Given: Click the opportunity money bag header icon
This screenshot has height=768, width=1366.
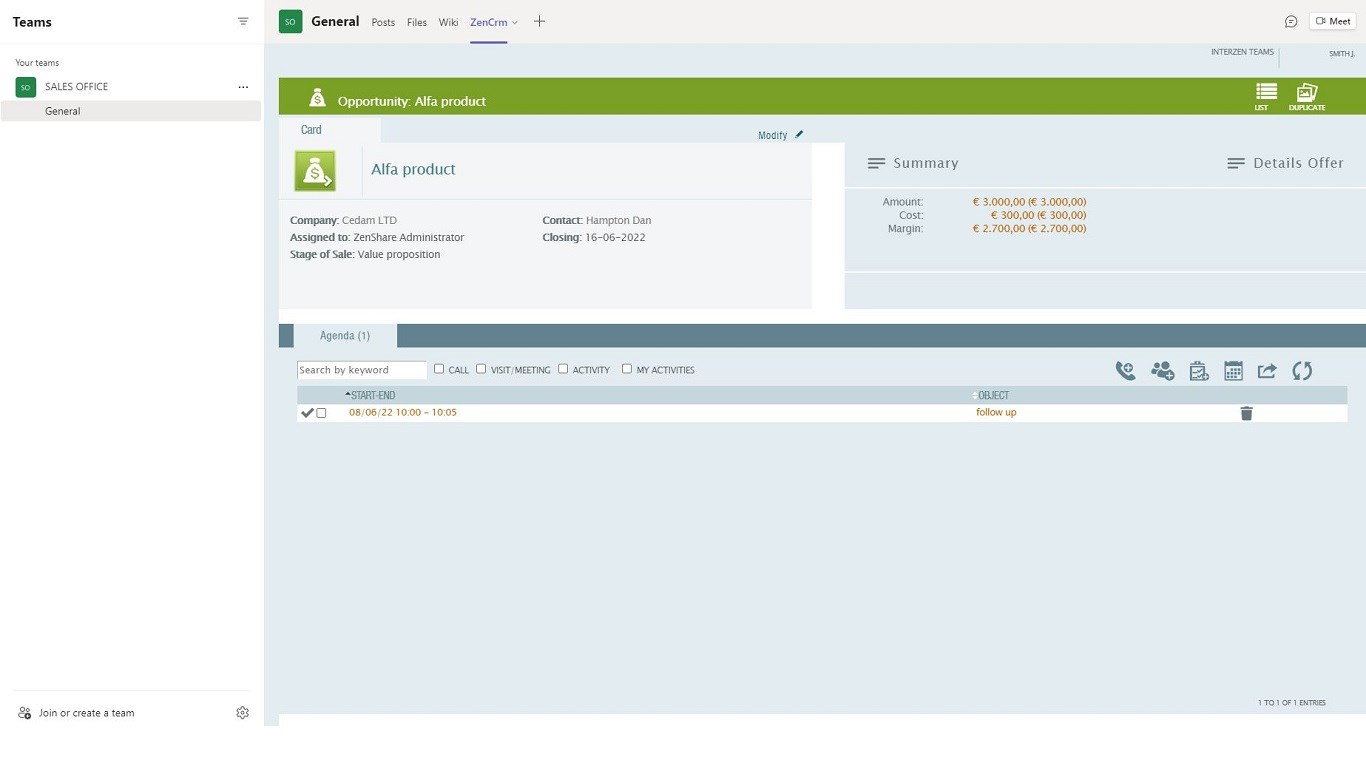Looking at the screenshot, I should pos(317,98).
